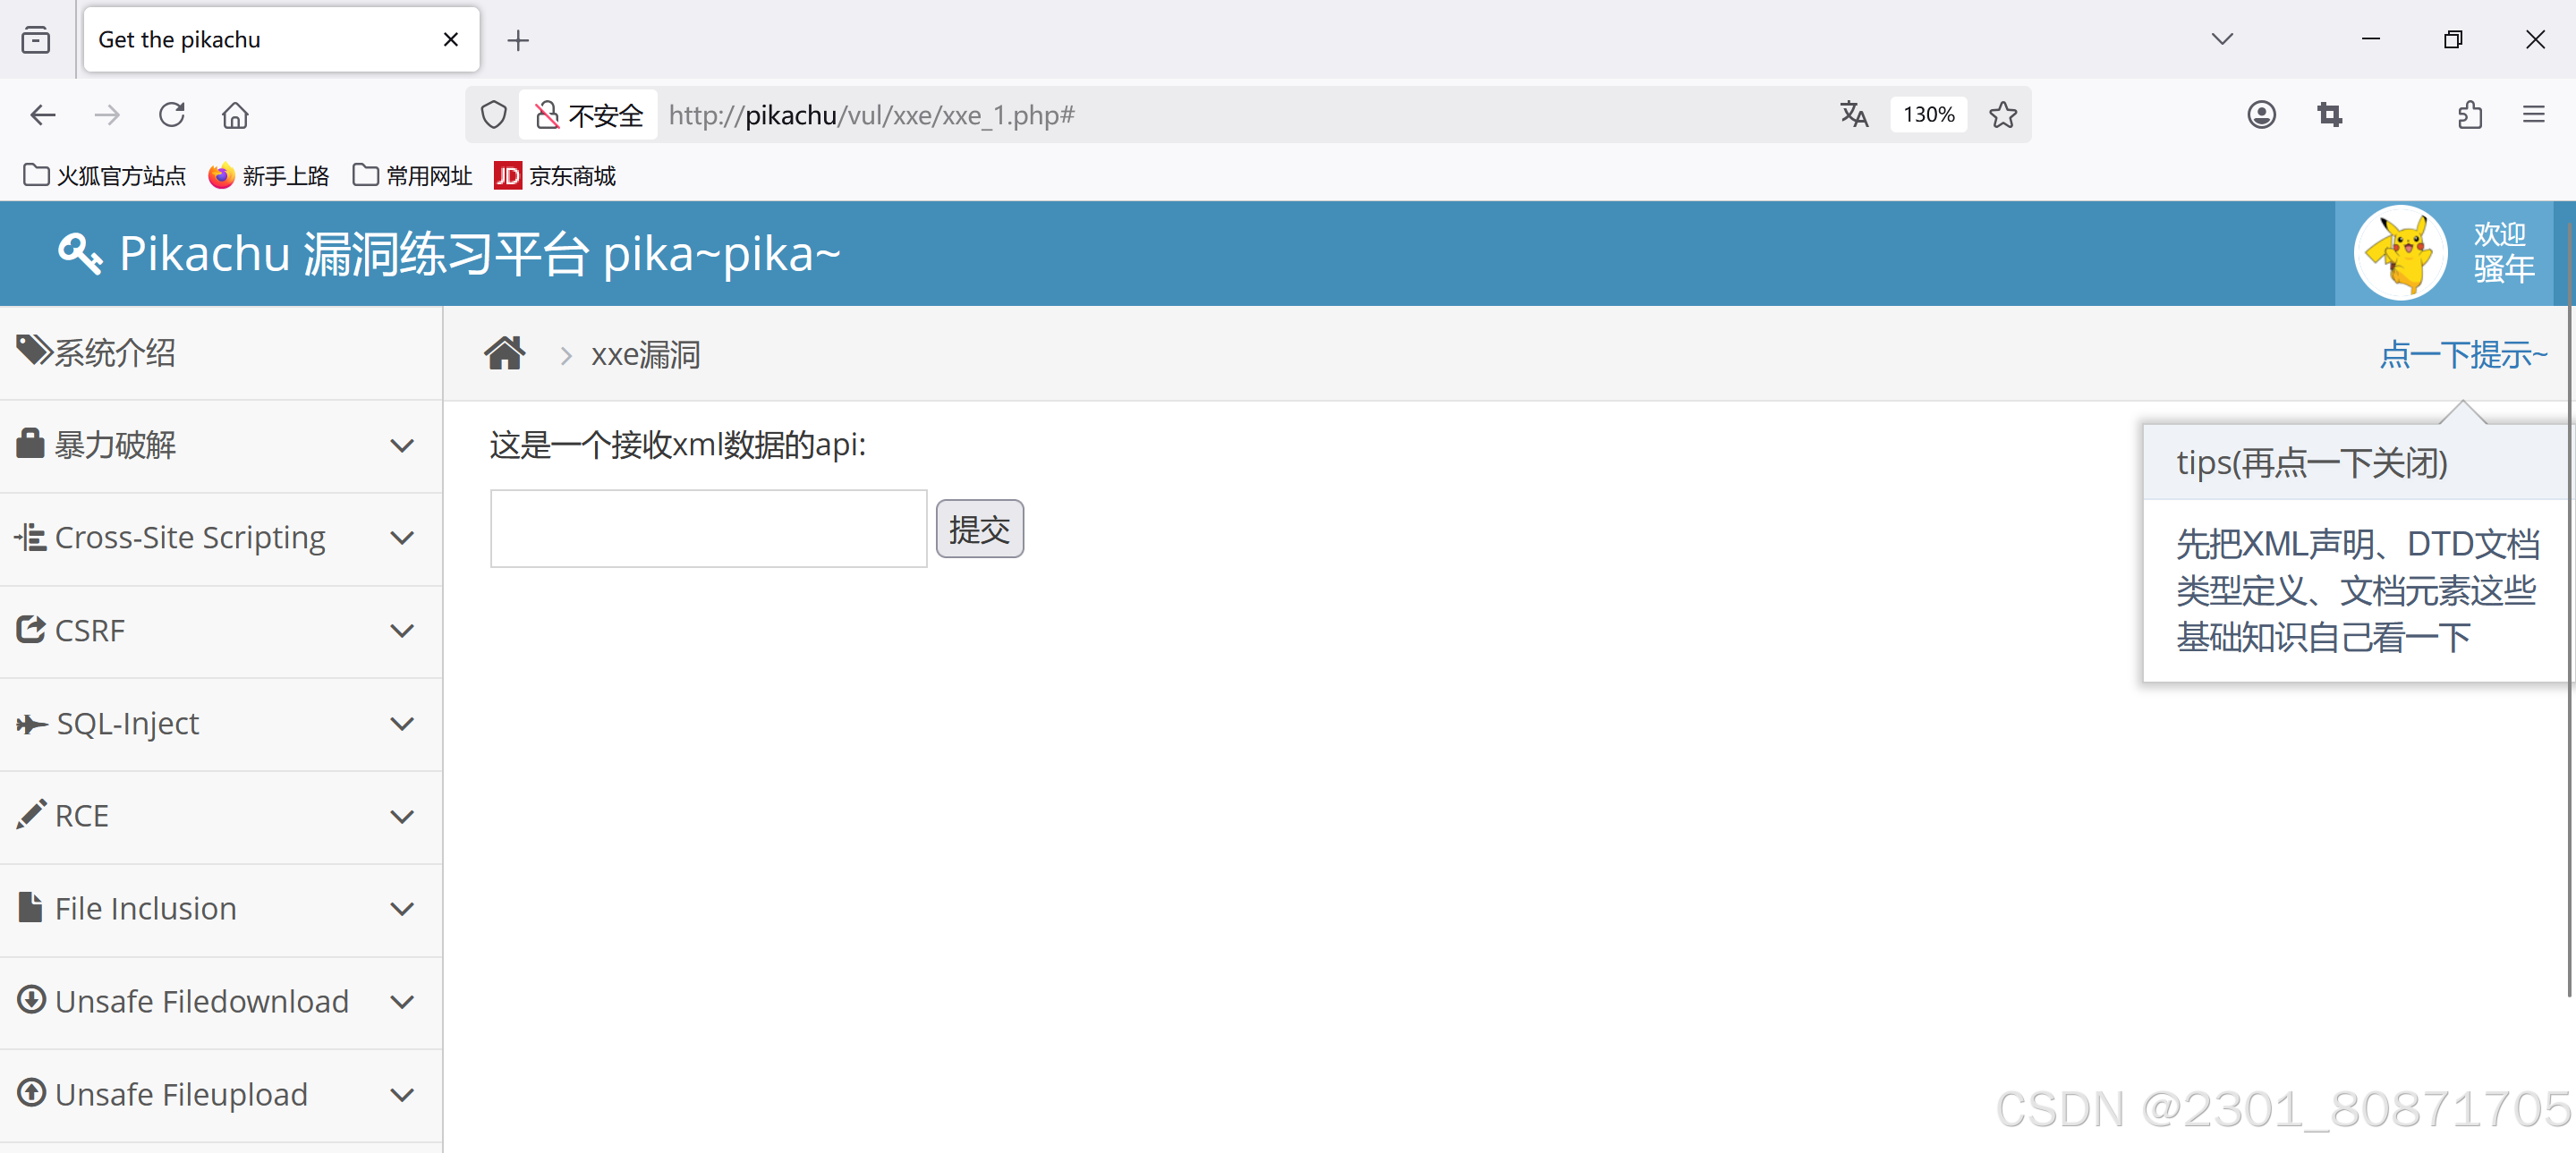Toggle the 点一下提示 tips popup
Image resolution: width=2576 pixels, height=1153 pixels.
pos(2462,354)
